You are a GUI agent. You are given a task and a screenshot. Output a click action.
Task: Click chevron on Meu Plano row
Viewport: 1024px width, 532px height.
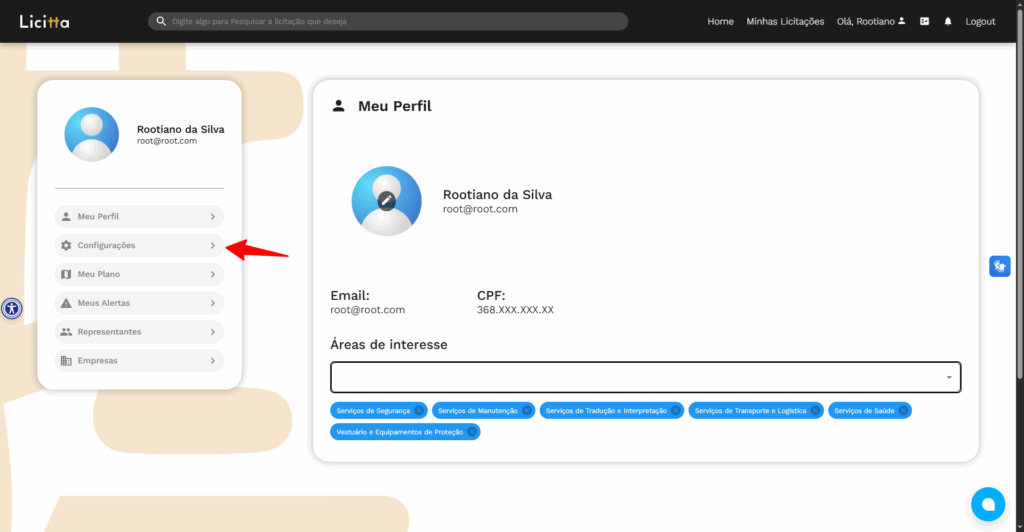click(213, 274)
